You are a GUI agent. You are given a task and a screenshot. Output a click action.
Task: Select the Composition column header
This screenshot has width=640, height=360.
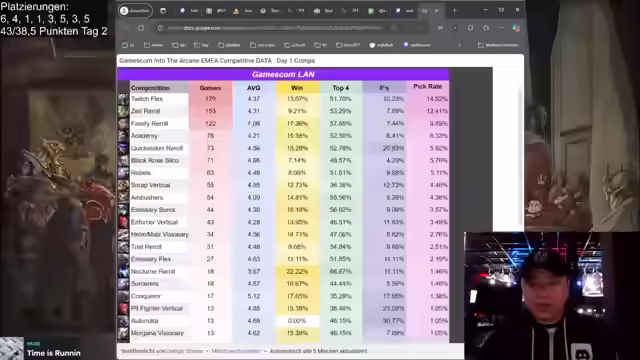159,88
